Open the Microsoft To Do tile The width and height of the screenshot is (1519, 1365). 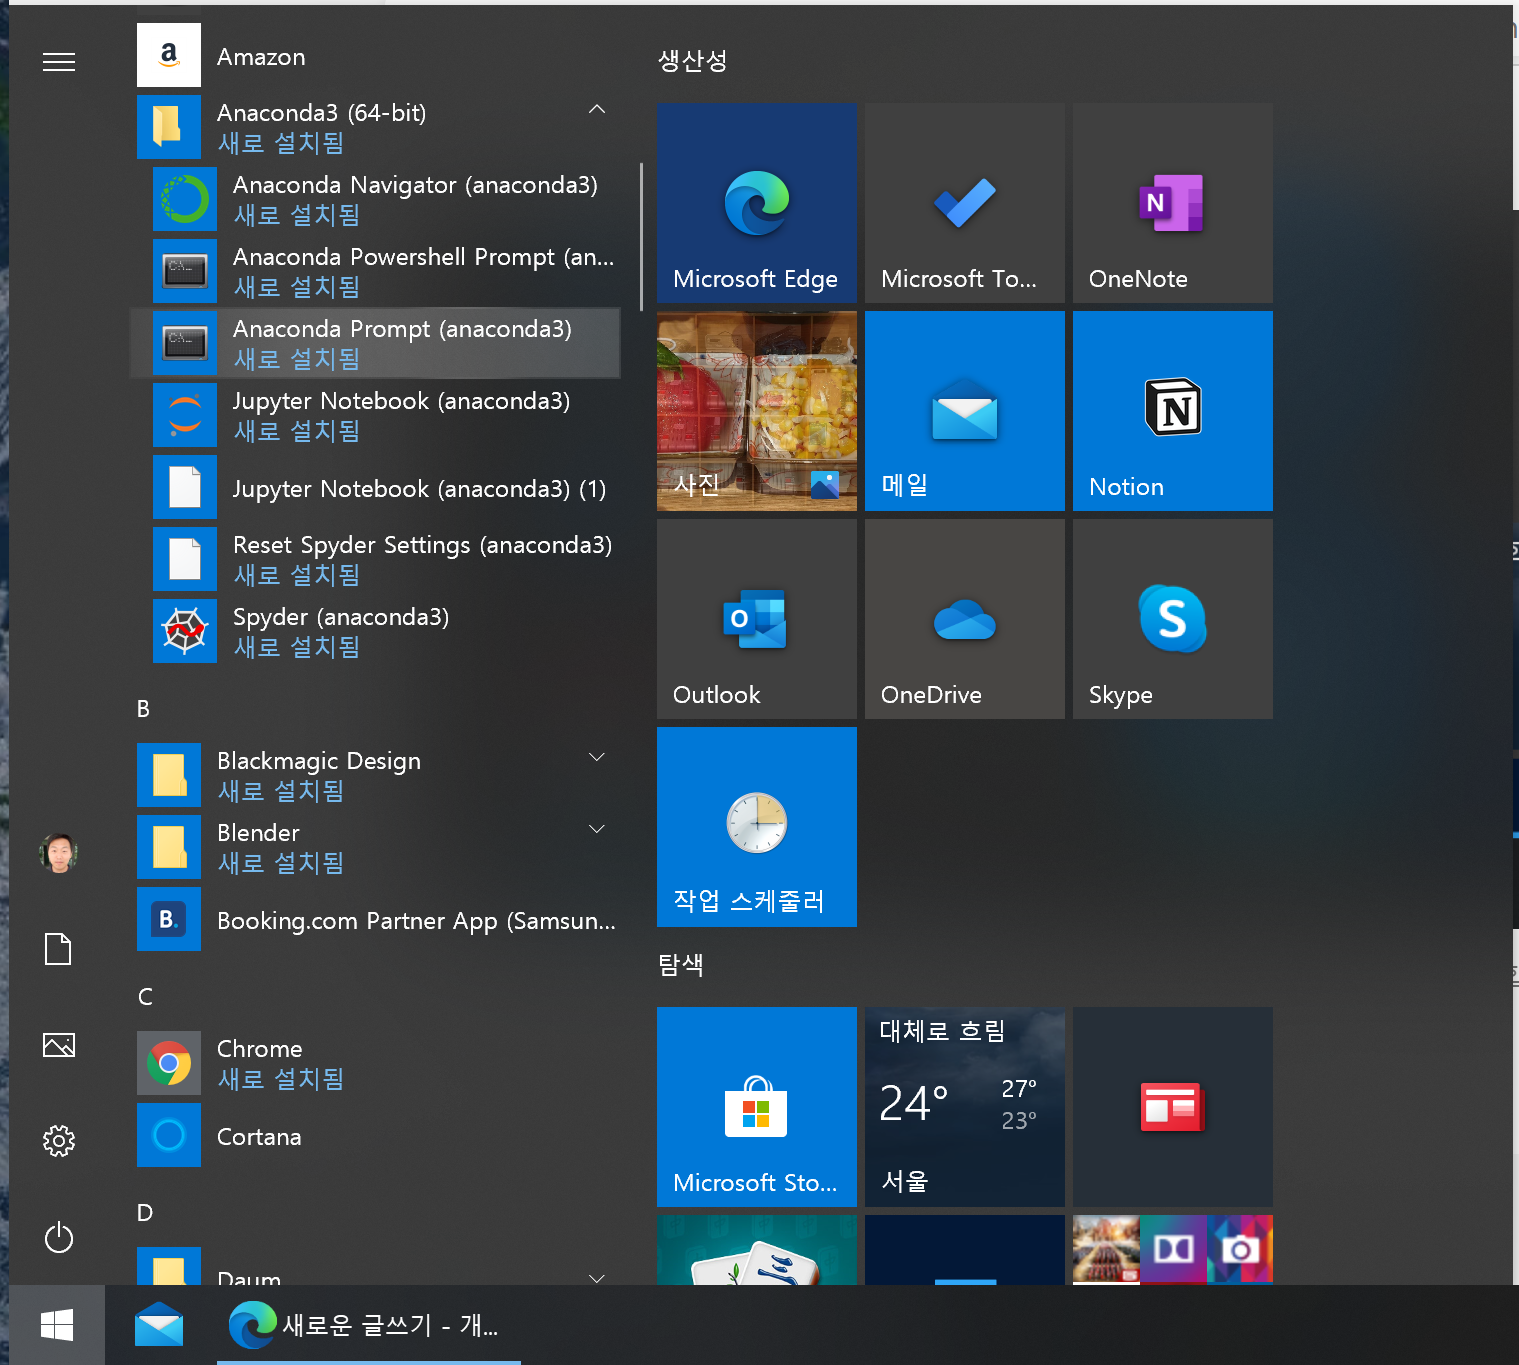point(965,203)
